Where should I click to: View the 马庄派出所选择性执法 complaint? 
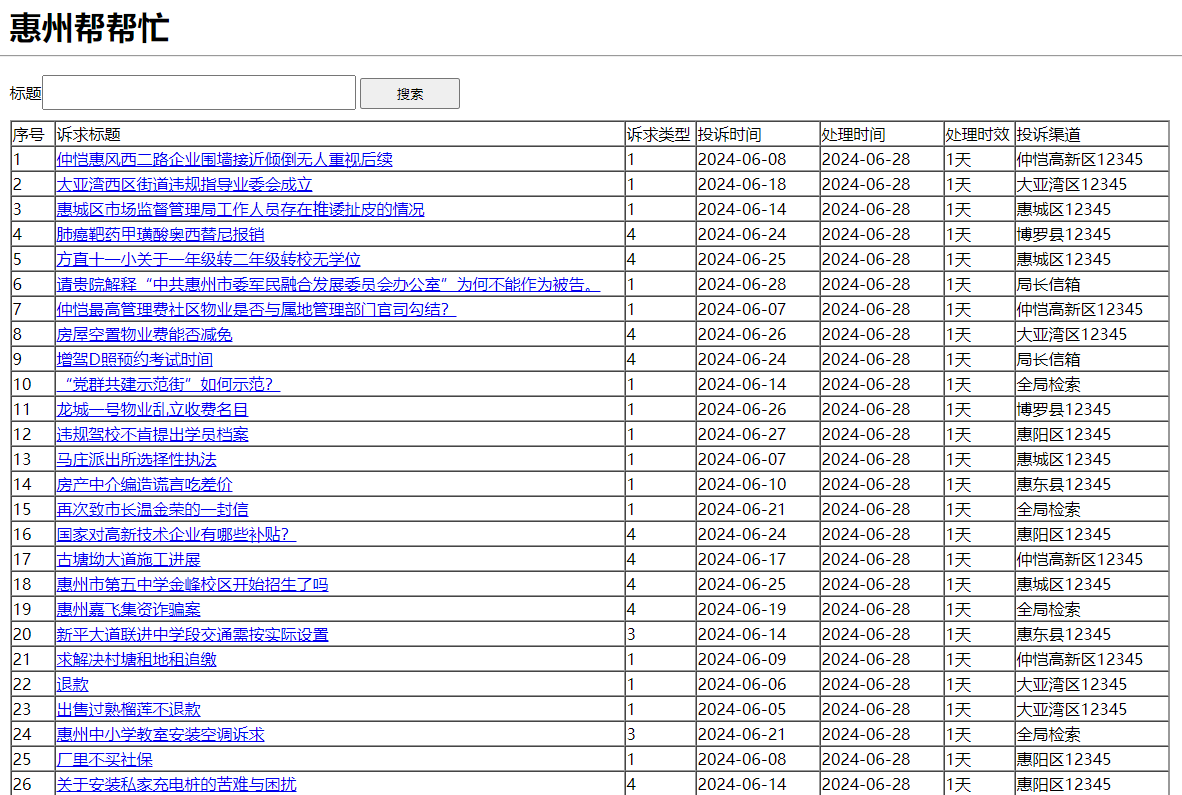tap(136, 459)
